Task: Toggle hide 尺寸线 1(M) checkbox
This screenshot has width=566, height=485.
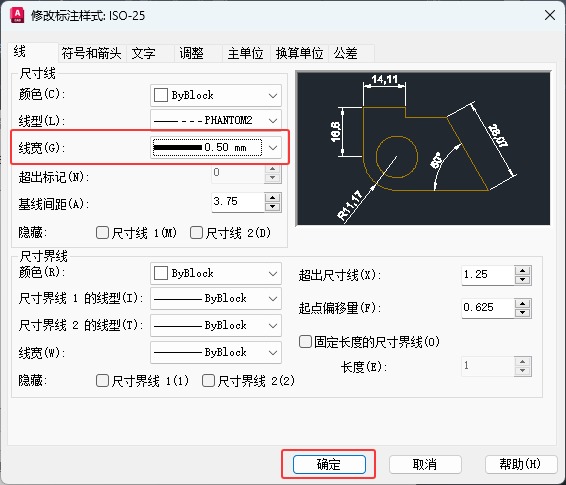Action: (x=103, y=233)
